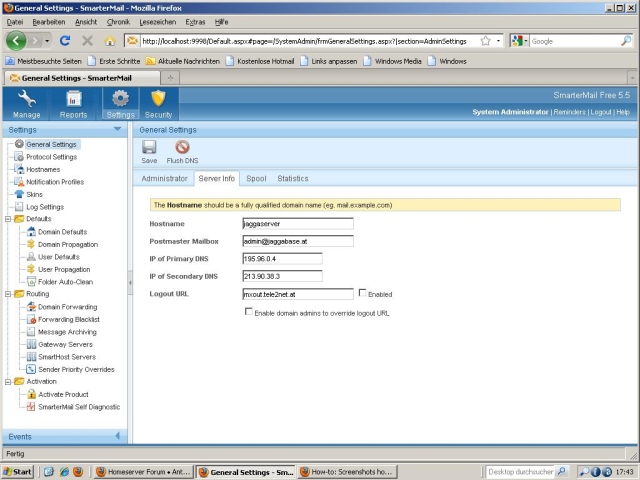Collapse the Defaults tree folder
This screenshot has width=640, height=480.
click(x=8, y=219)
